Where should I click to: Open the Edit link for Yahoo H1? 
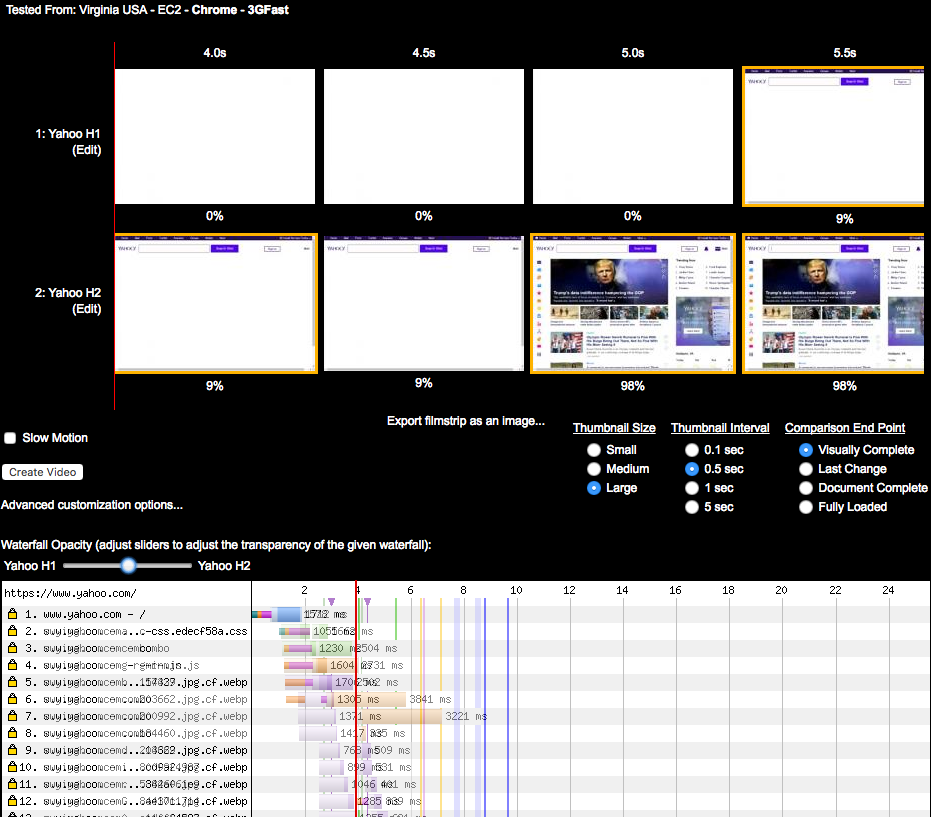86,151
